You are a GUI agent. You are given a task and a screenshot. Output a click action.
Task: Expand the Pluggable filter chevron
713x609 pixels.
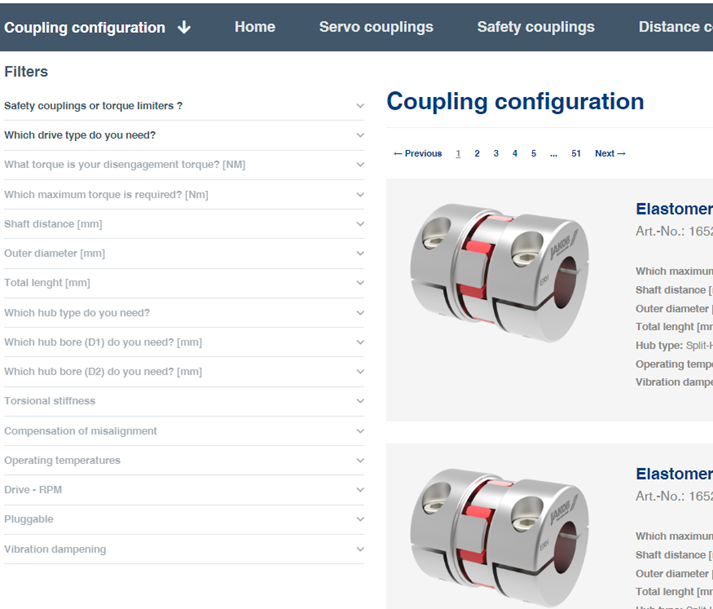coord(360,520)
